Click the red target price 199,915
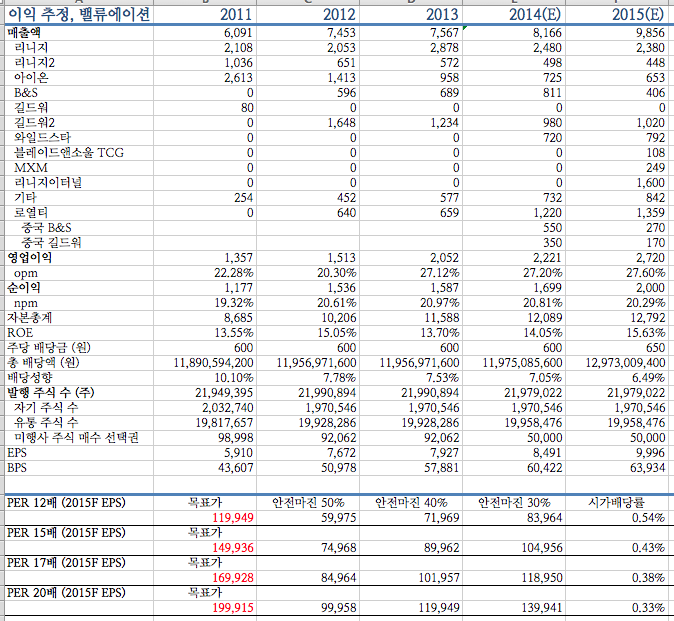Screen dimensions: 674x621 tap(233, 608)
